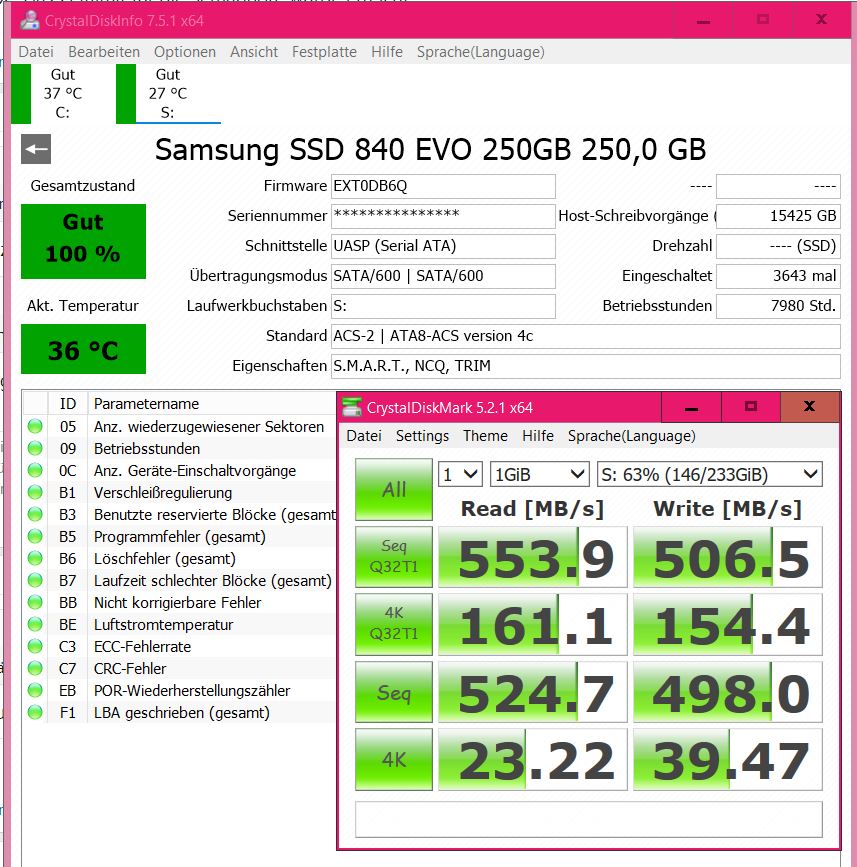Click the masked Seriennummer field
Image resolution: width=857 pixels, height=867 pixels.
tap(443, 216)
